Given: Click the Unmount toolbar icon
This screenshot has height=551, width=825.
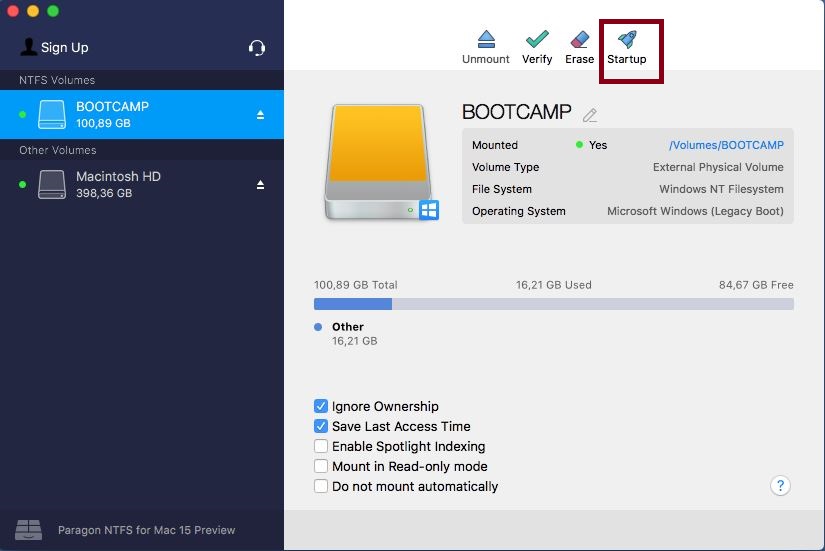Looking at the screenshot, I should click(486, 39).
